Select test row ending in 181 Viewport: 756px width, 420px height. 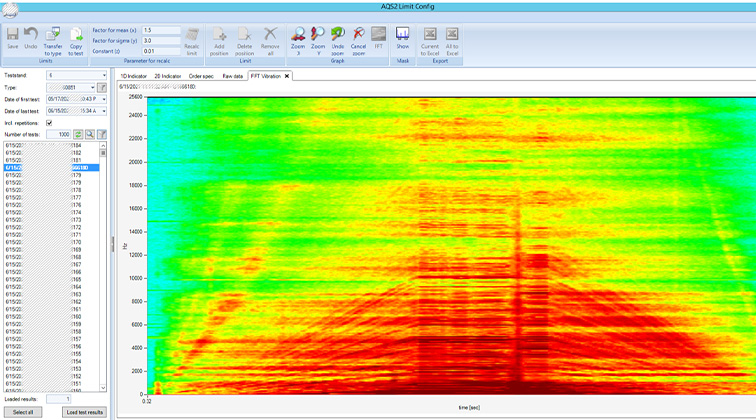click(x=52, y=160)
